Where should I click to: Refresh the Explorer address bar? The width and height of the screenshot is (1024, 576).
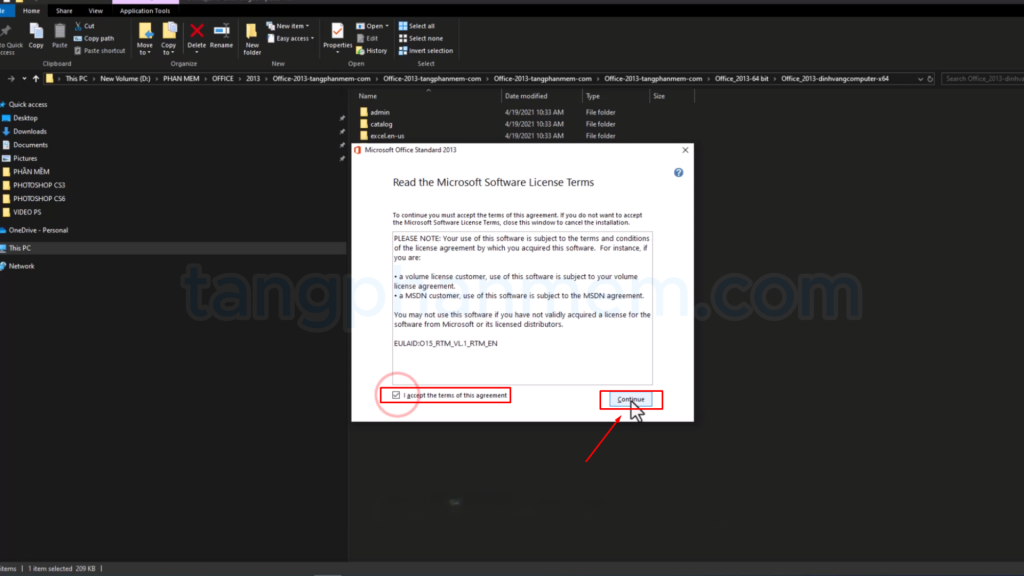(x=930, y=78)
